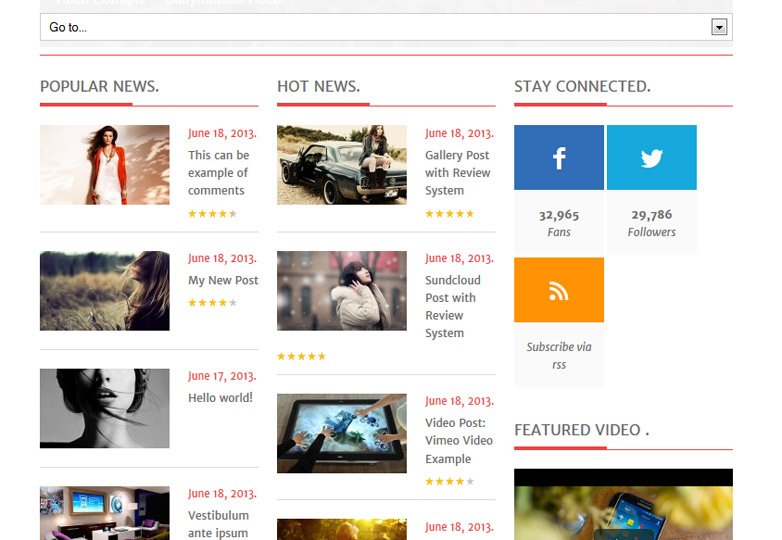782x540 pixels.
Task: Click 'Subscribe via rss' text
Action: [559, 356]
